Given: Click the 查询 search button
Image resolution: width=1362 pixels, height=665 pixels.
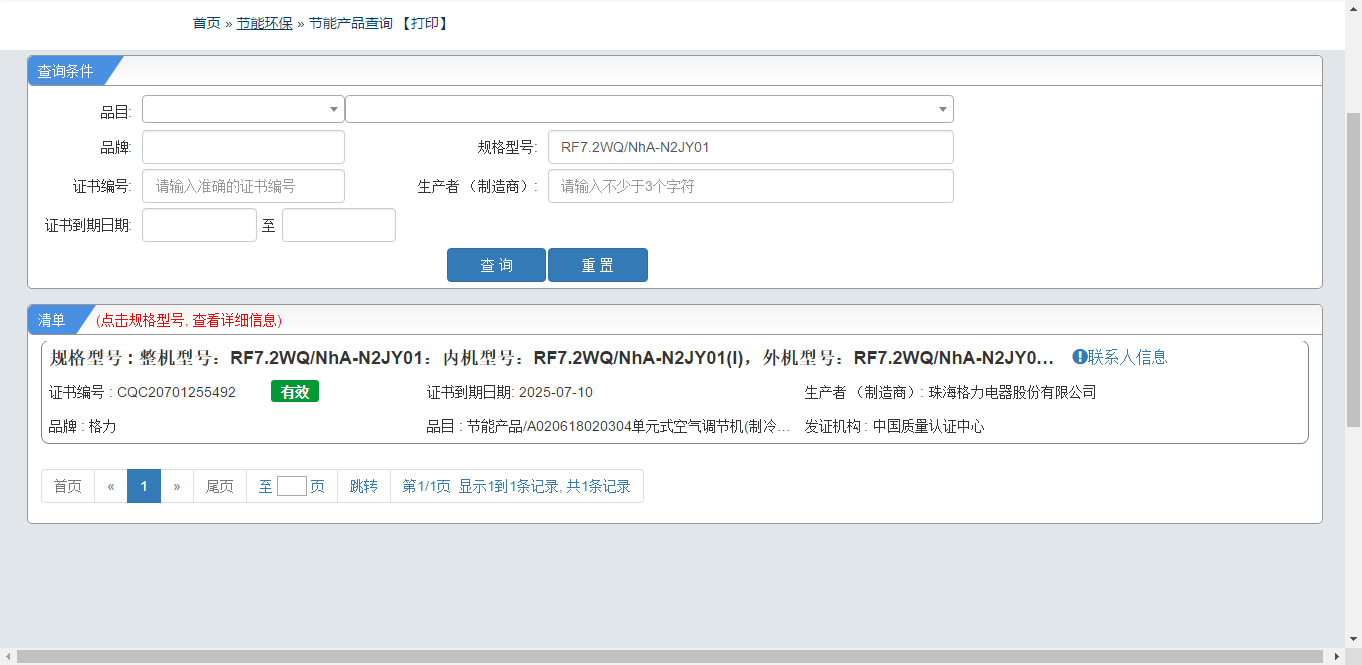Looking at the screenshot, I should (x=496, y=265).
